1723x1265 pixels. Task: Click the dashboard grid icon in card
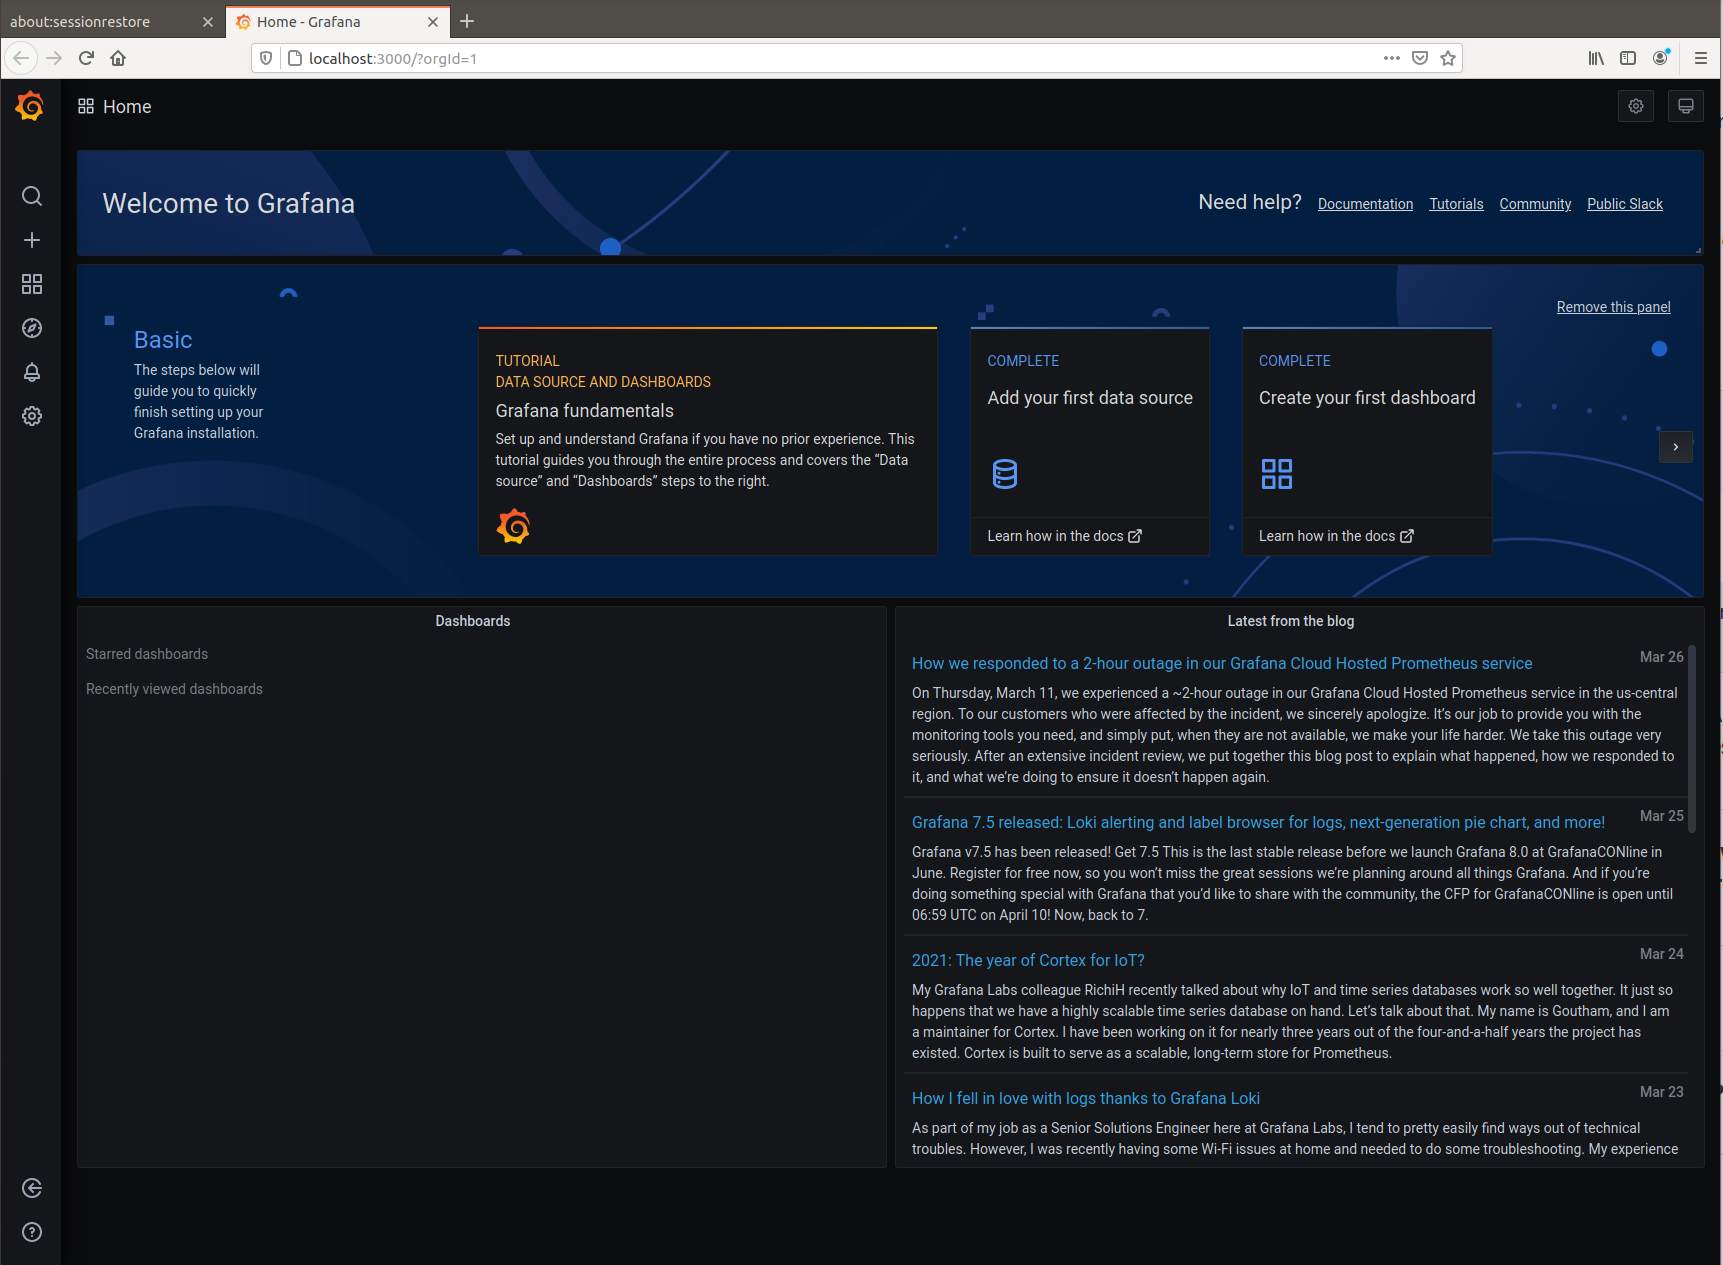click(1277, 474)
